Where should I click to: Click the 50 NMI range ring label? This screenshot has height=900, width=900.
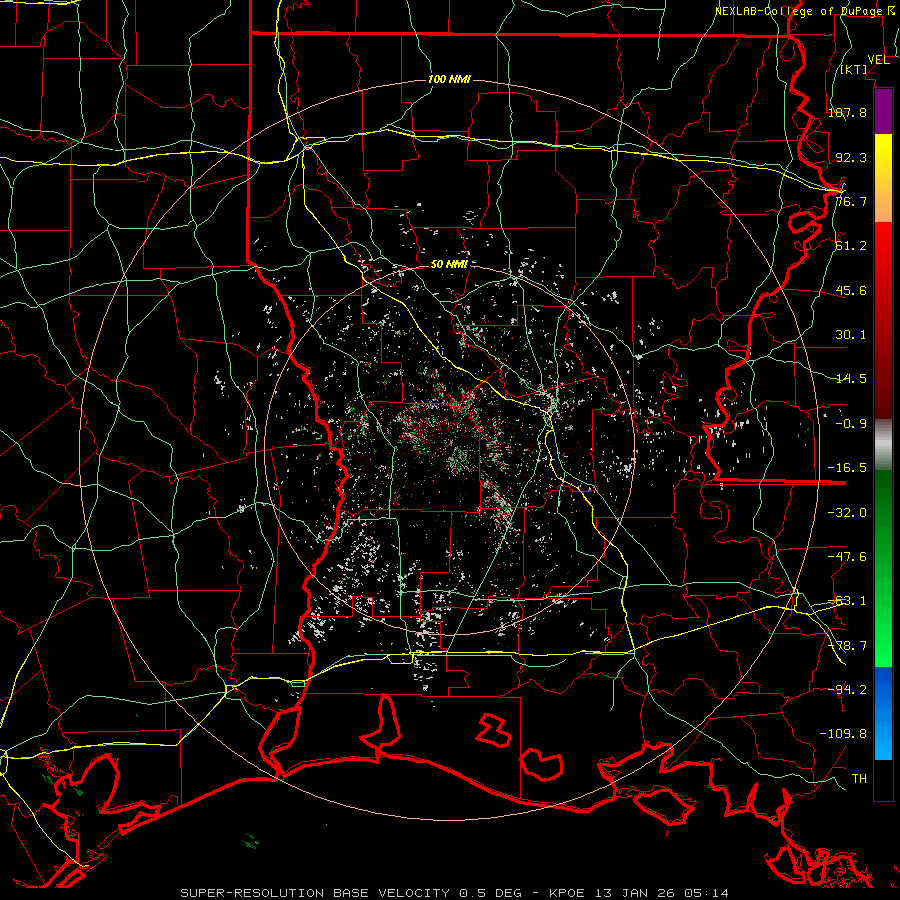449,265
